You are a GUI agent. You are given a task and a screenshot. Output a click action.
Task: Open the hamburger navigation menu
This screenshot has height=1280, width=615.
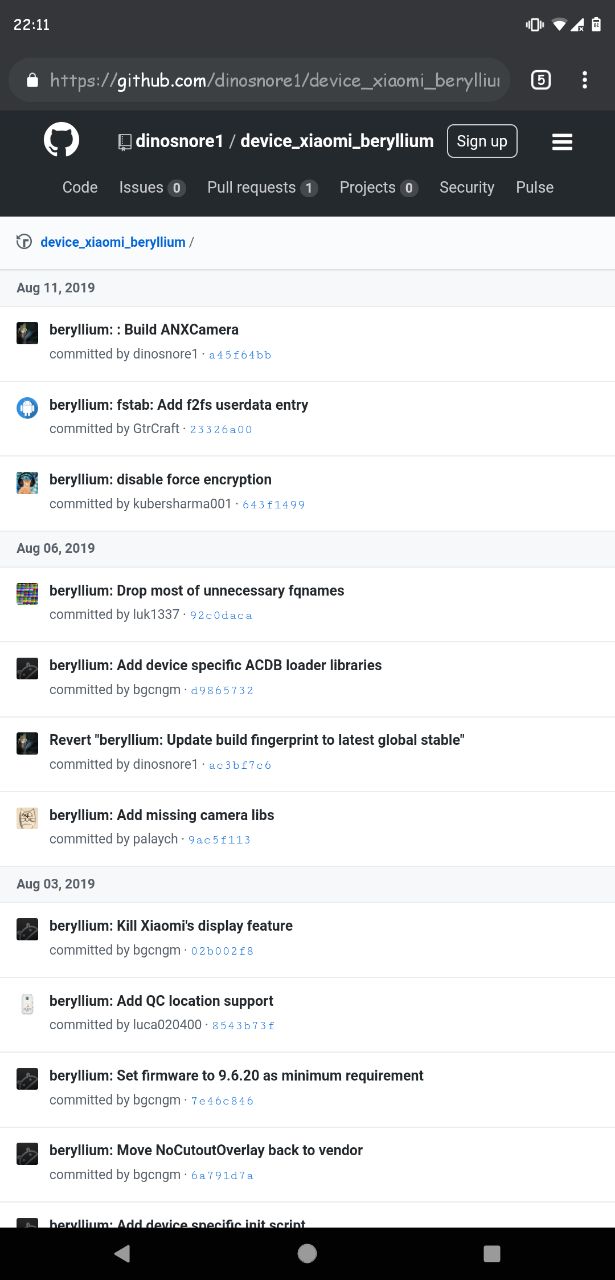562,142
